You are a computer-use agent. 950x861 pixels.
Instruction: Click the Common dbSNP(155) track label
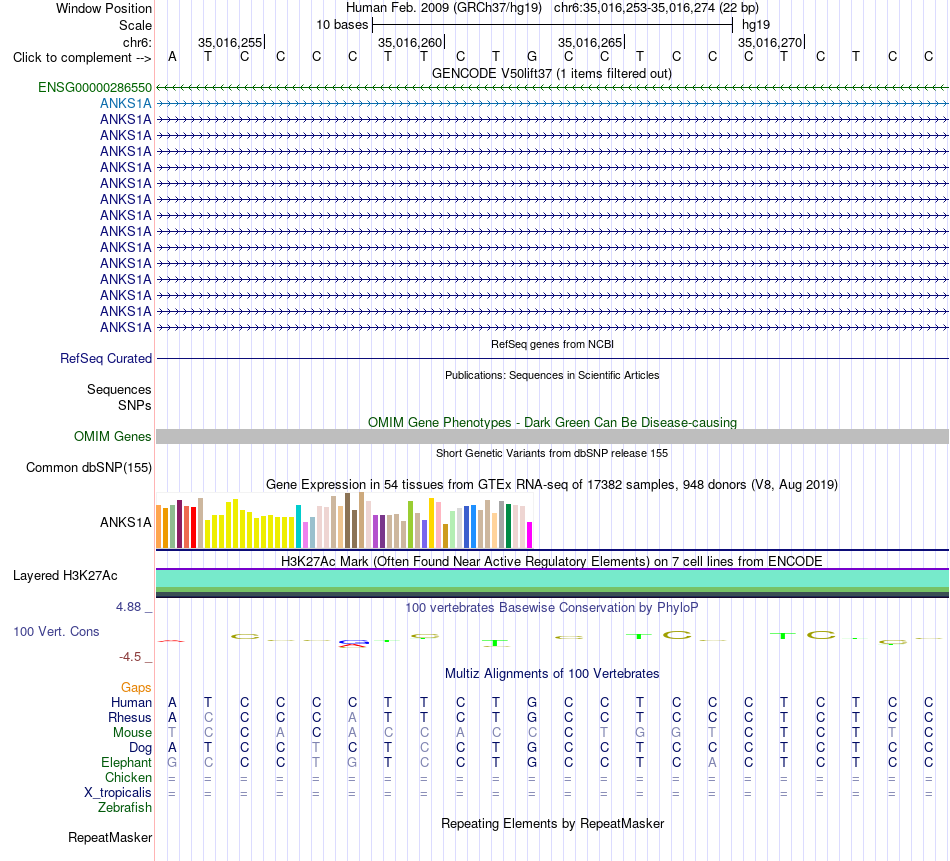coord(89,468)
